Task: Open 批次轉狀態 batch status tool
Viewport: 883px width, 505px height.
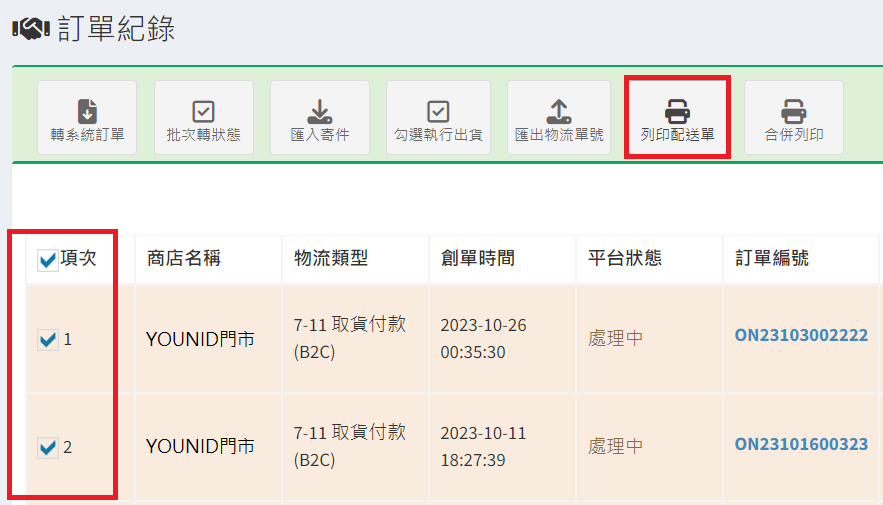Action: (x=204, y=118)
